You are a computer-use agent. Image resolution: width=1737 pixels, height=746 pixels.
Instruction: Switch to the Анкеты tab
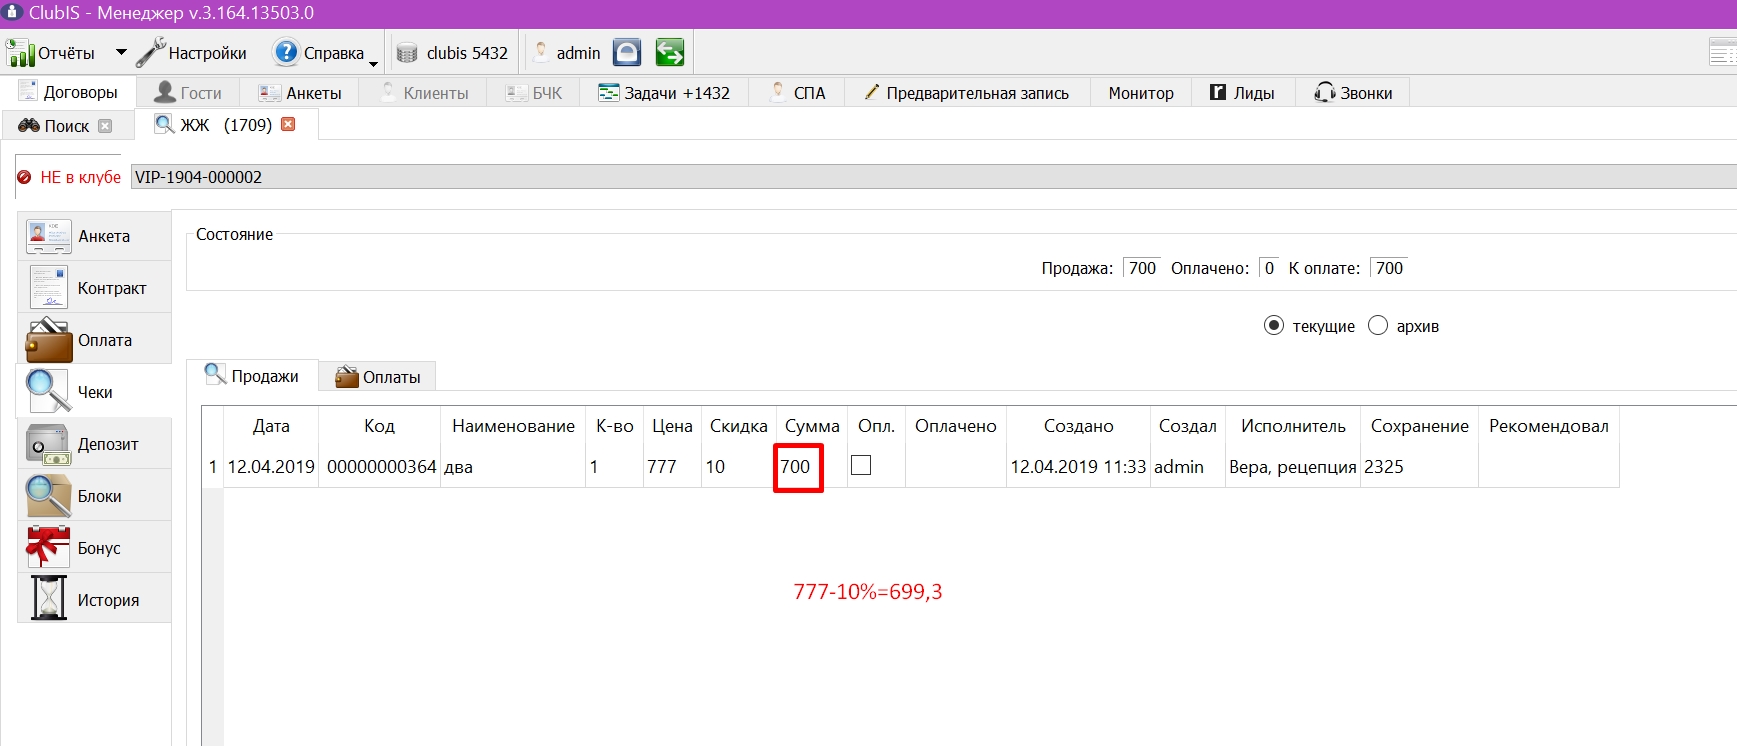pos(299,92)
